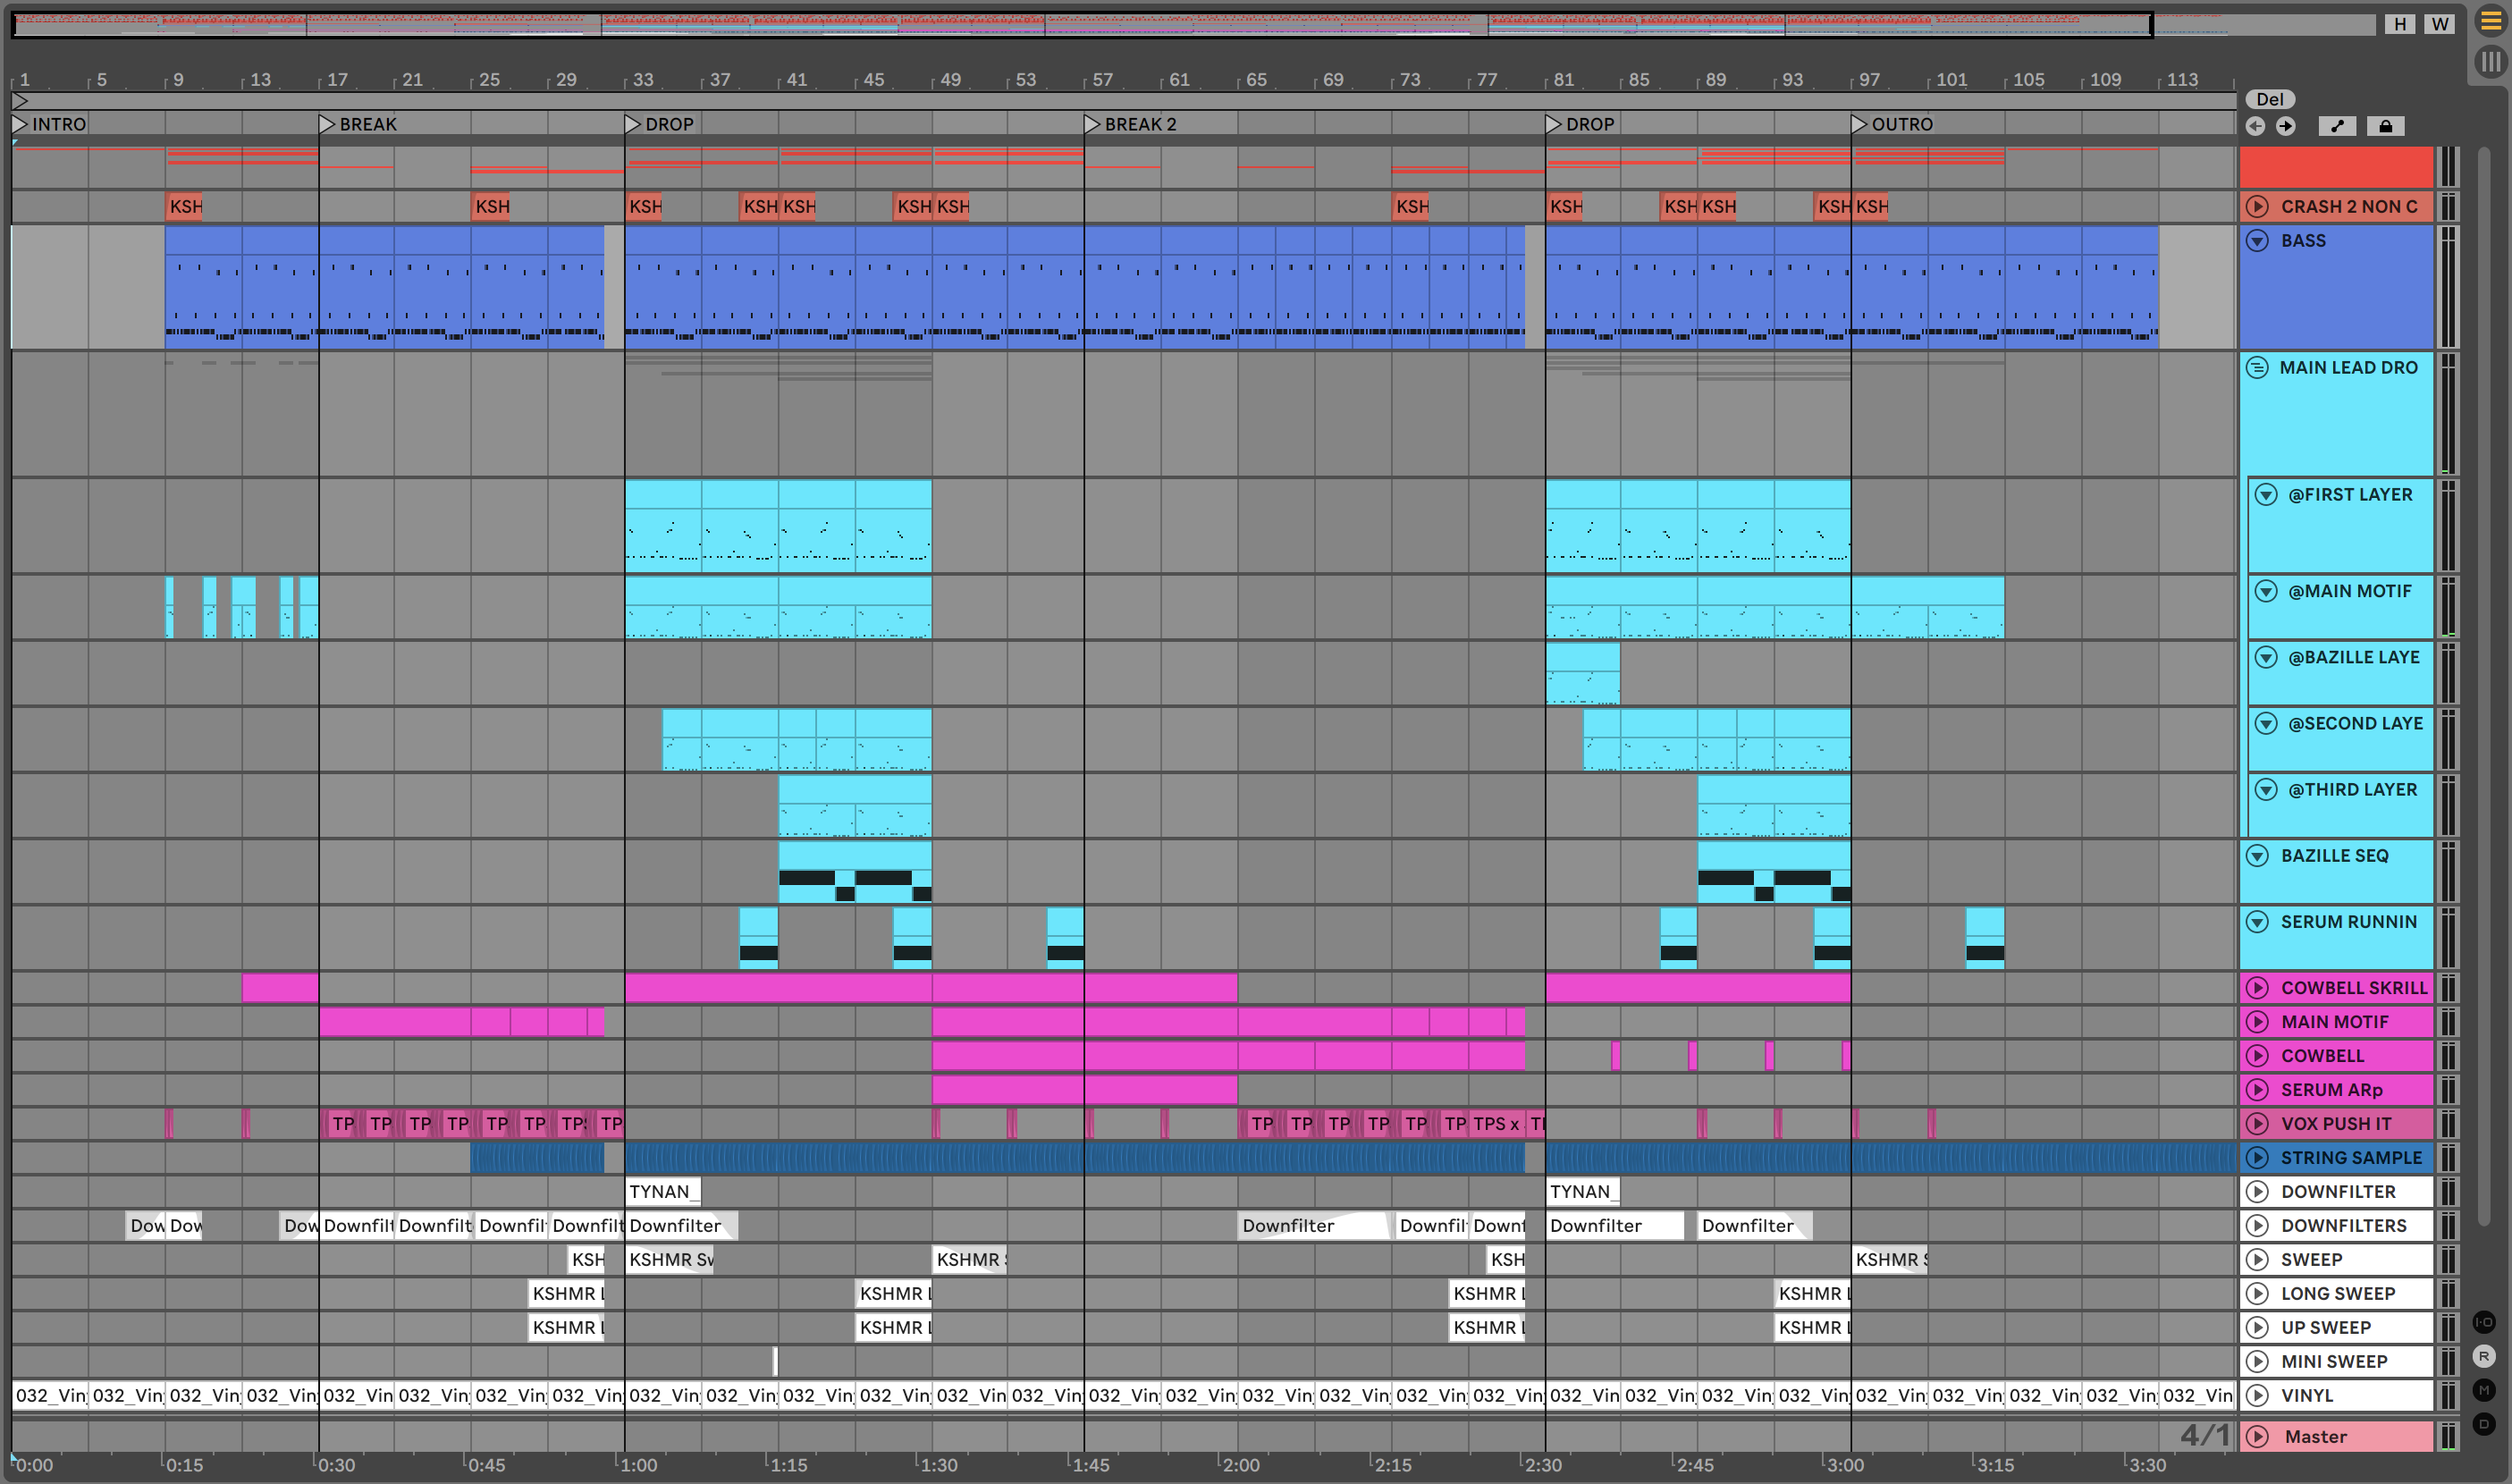Select the OUTRO locator marker

coord(1859,124)
